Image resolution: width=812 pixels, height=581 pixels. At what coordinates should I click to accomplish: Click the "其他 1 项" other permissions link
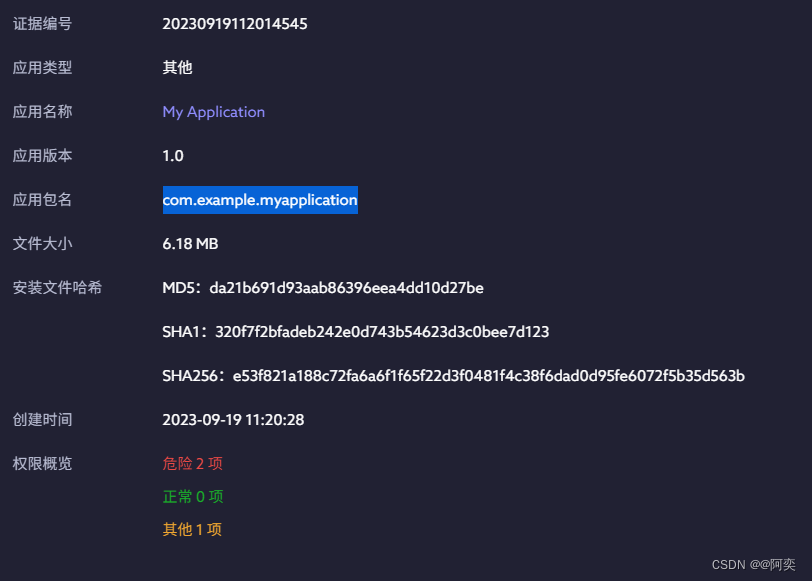(x=192, y=529)
